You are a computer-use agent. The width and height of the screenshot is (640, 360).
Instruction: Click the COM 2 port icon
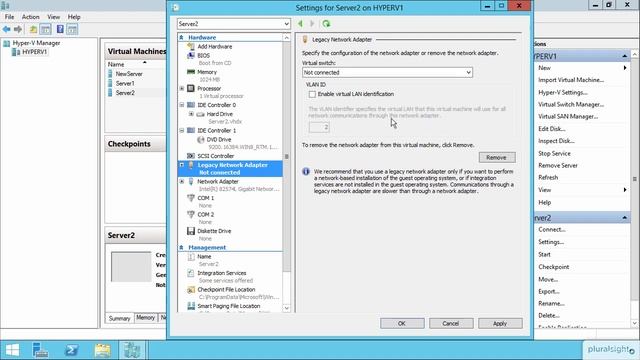pos(191,214)
